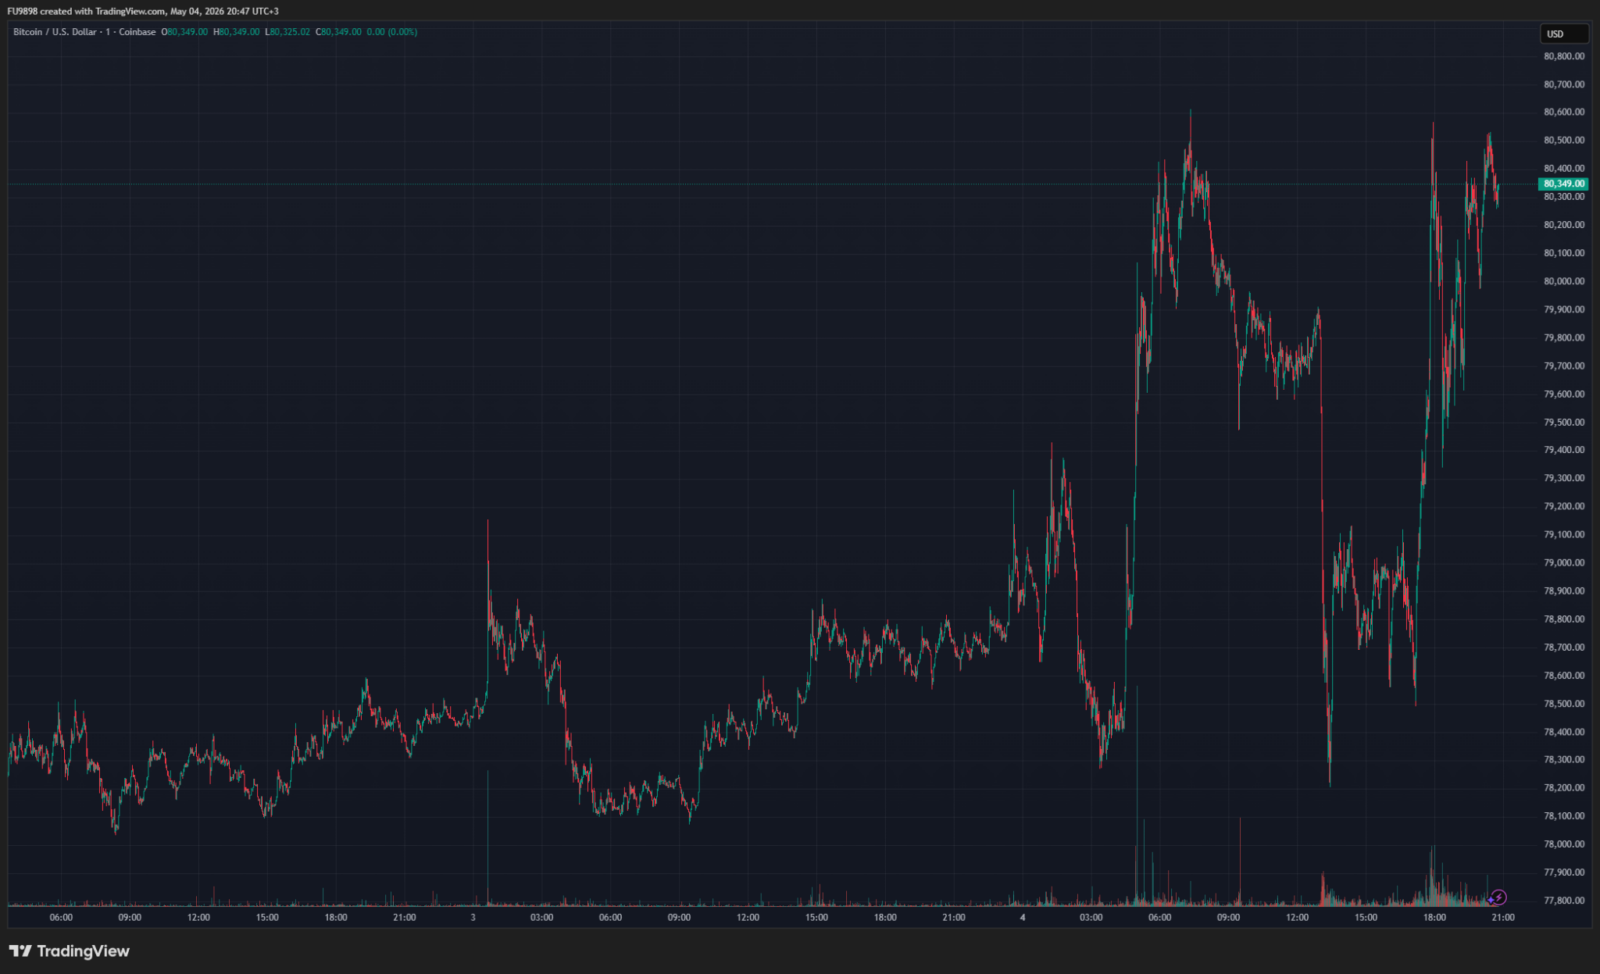Click the day 4 date label on time axis

pyautogui.click(x=1022, y=917)
